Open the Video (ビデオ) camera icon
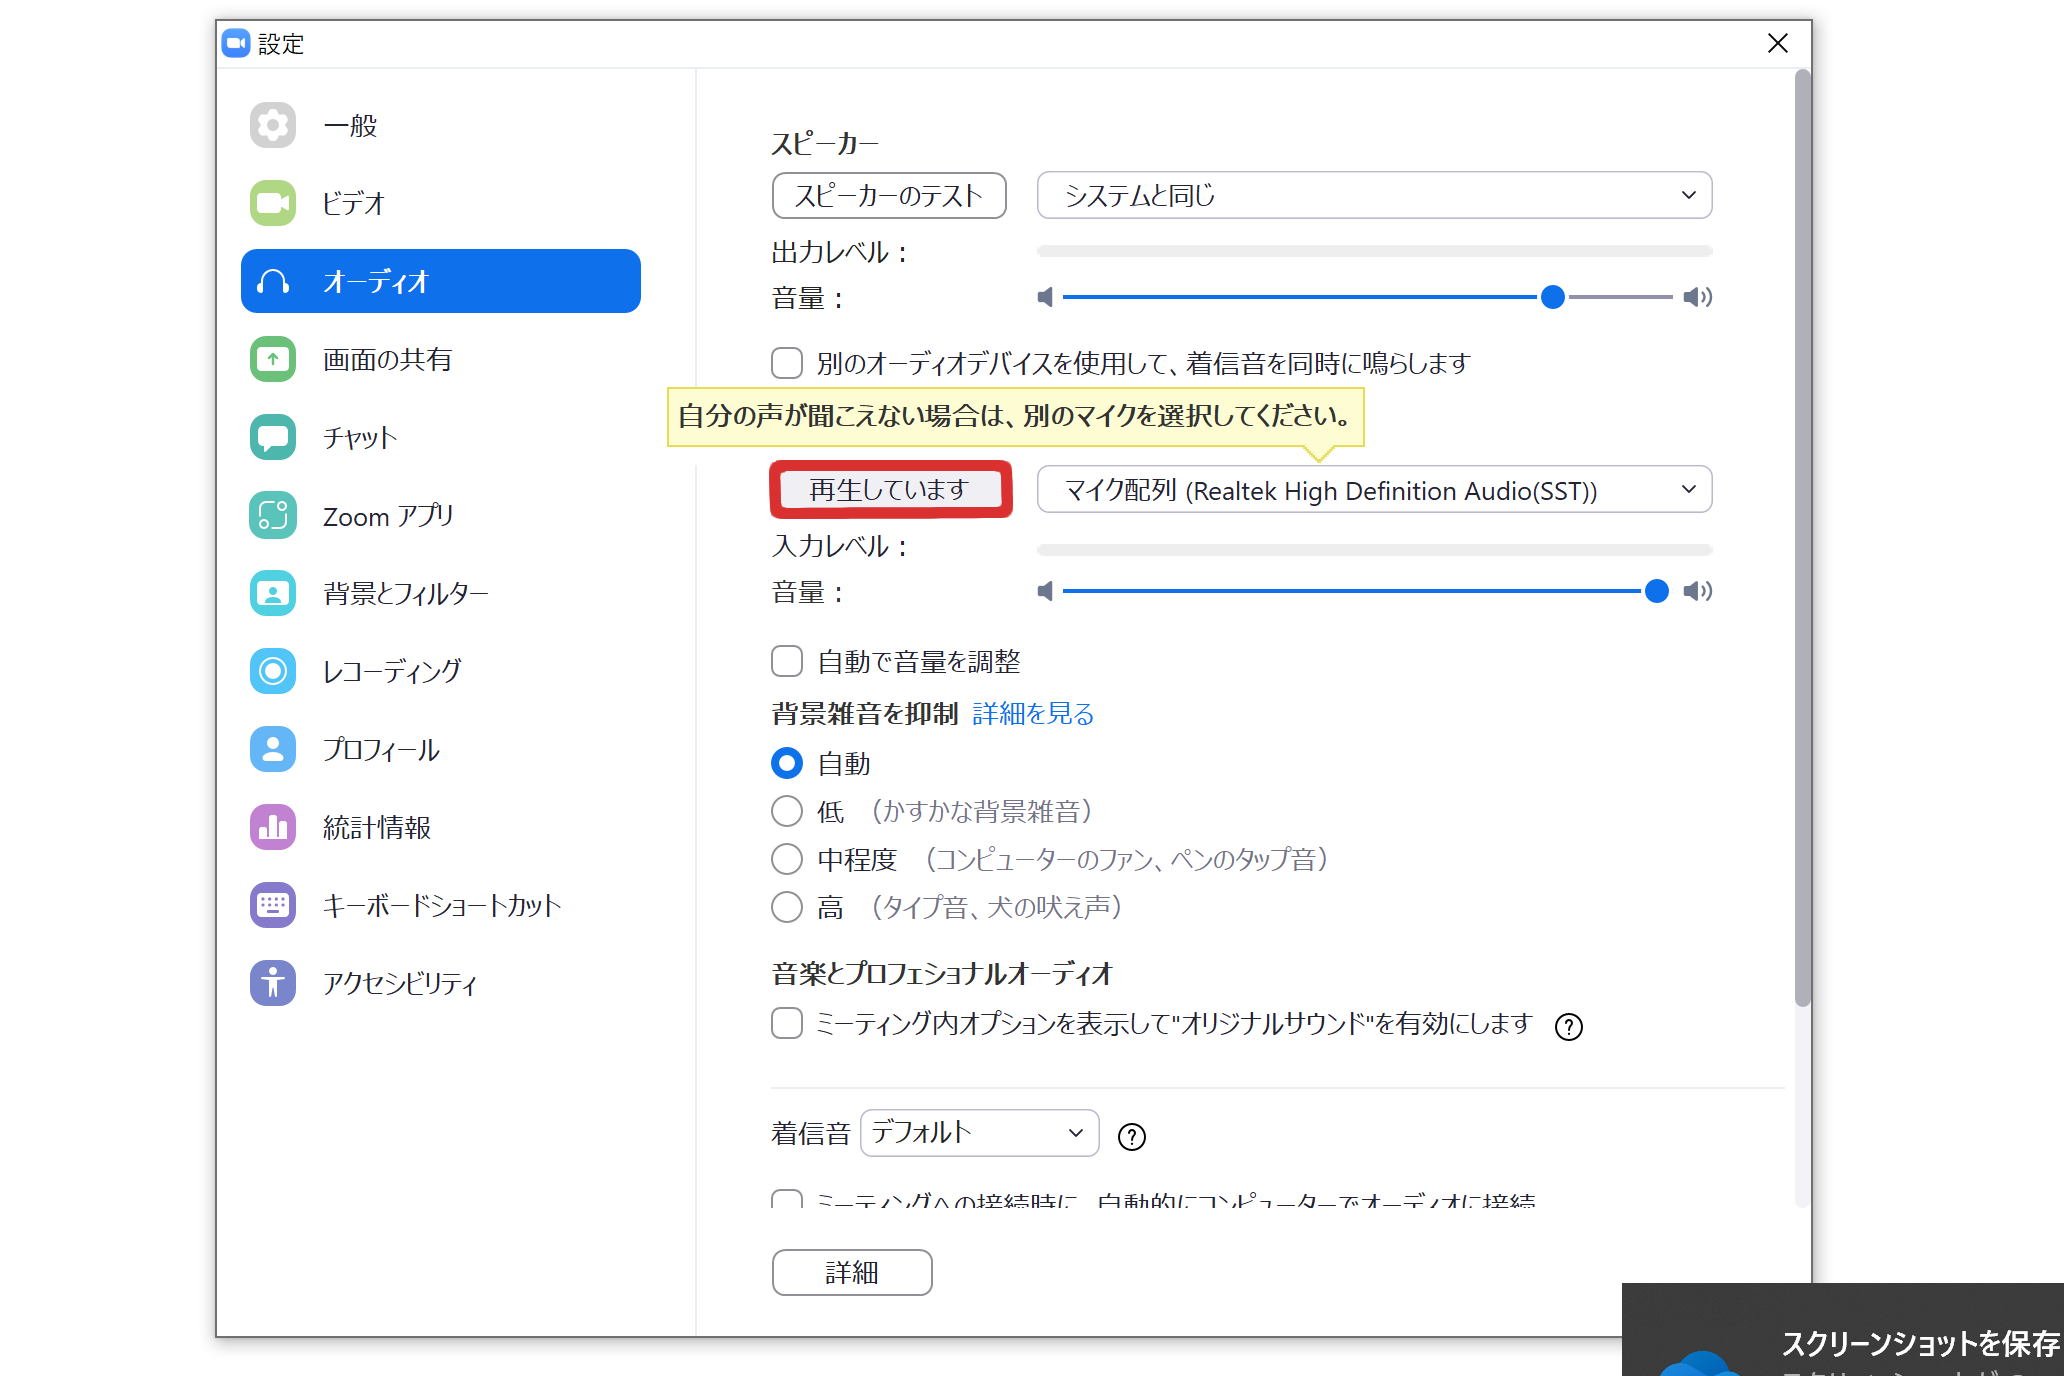 pos(272,204)
